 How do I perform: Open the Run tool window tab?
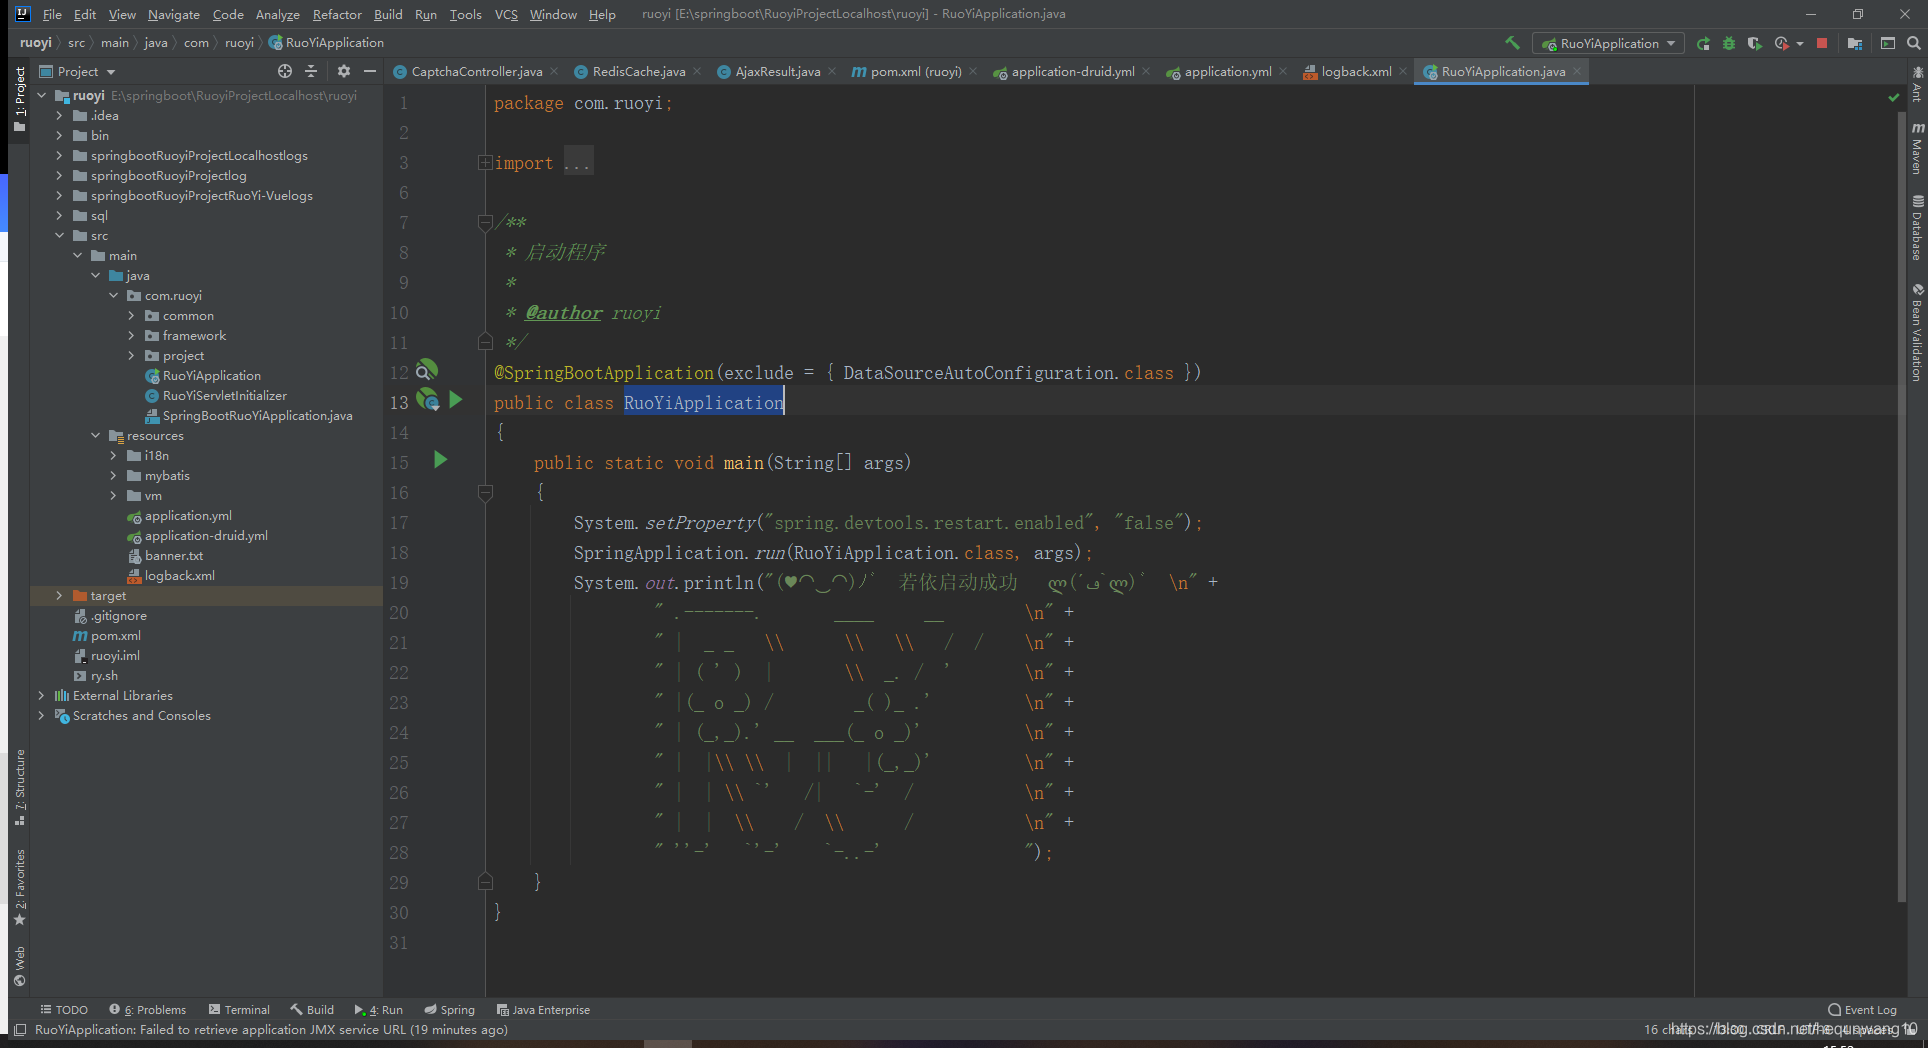click(378, 1010)
